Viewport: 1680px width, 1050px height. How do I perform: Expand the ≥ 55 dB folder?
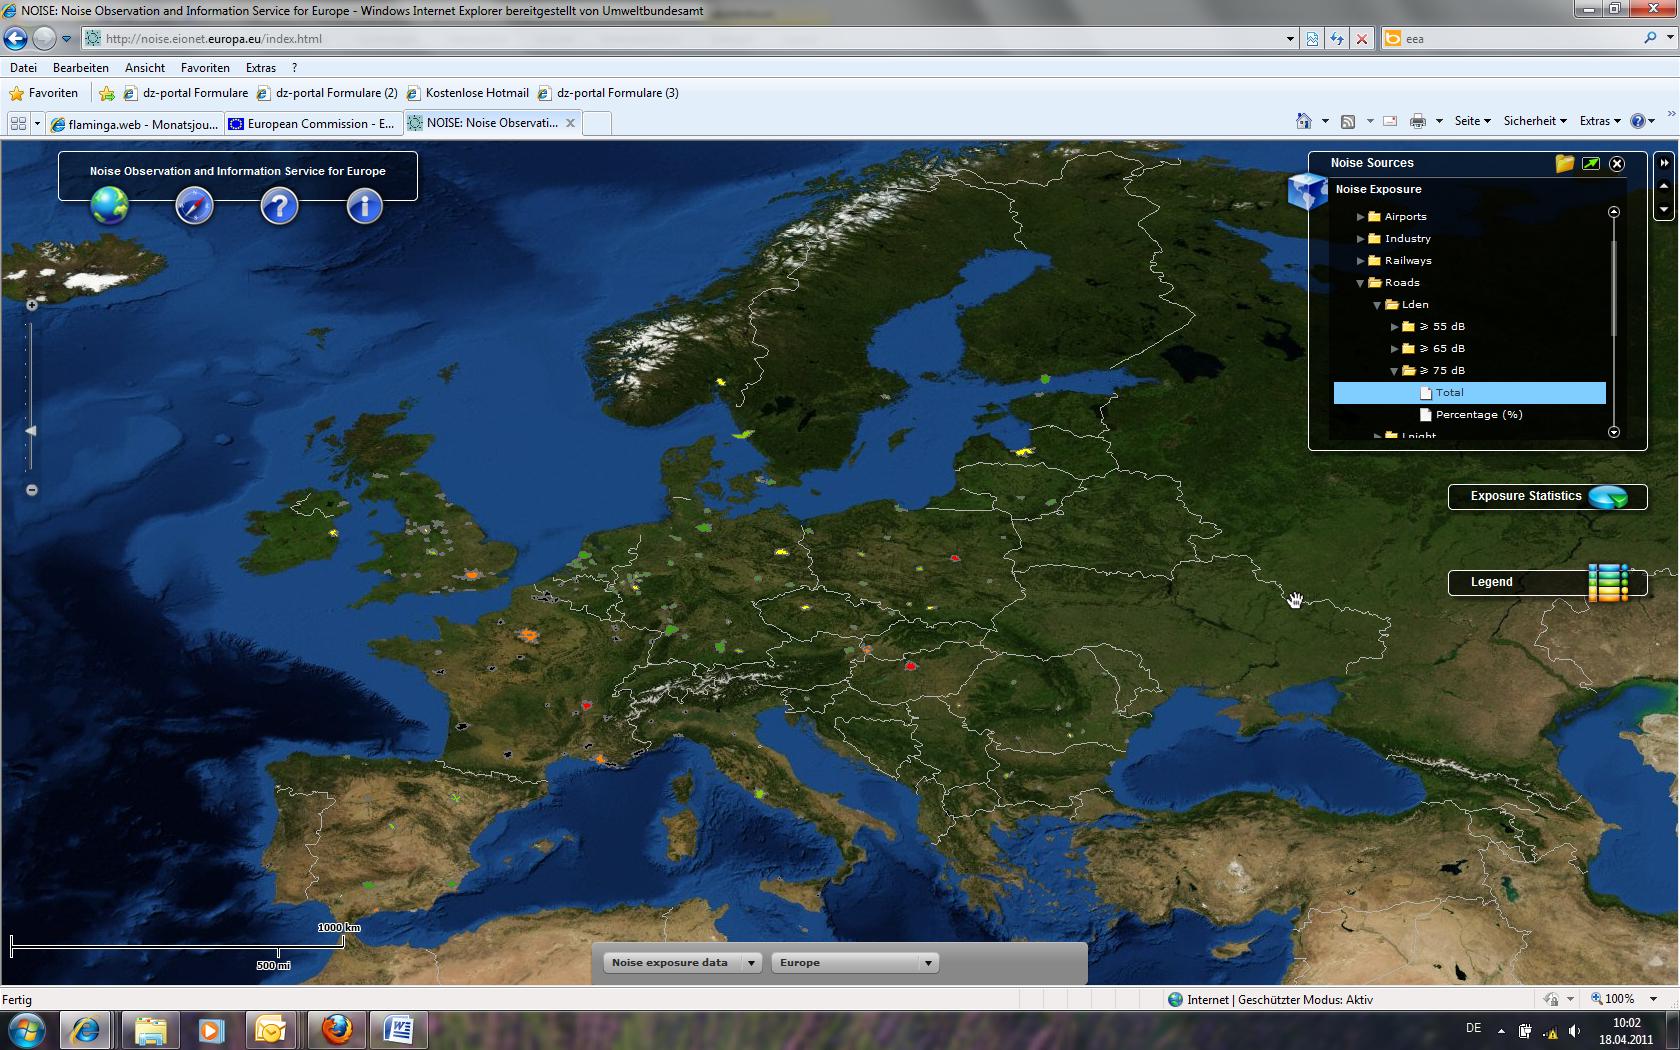[x=1394, y=327]
